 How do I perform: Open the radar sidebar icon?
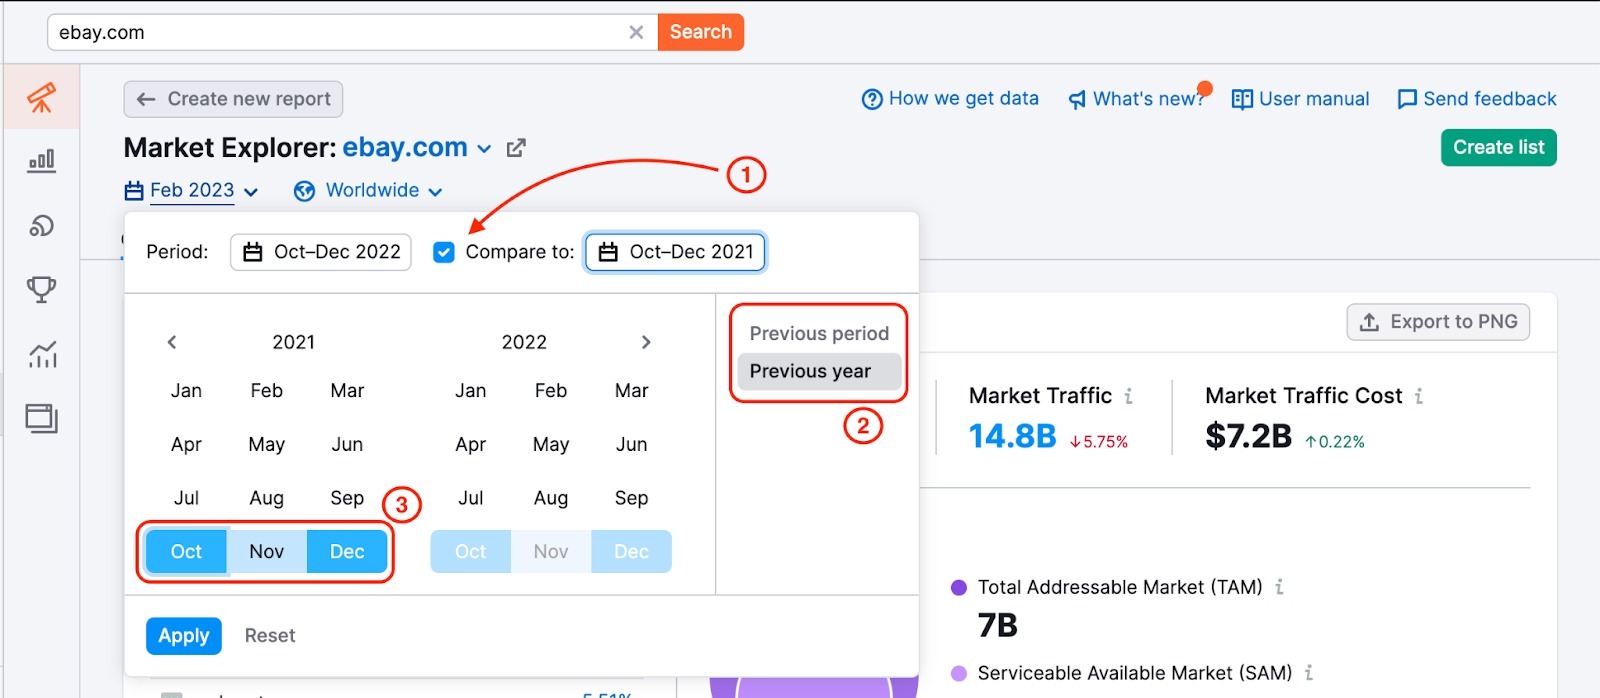(x=41, y=225)
